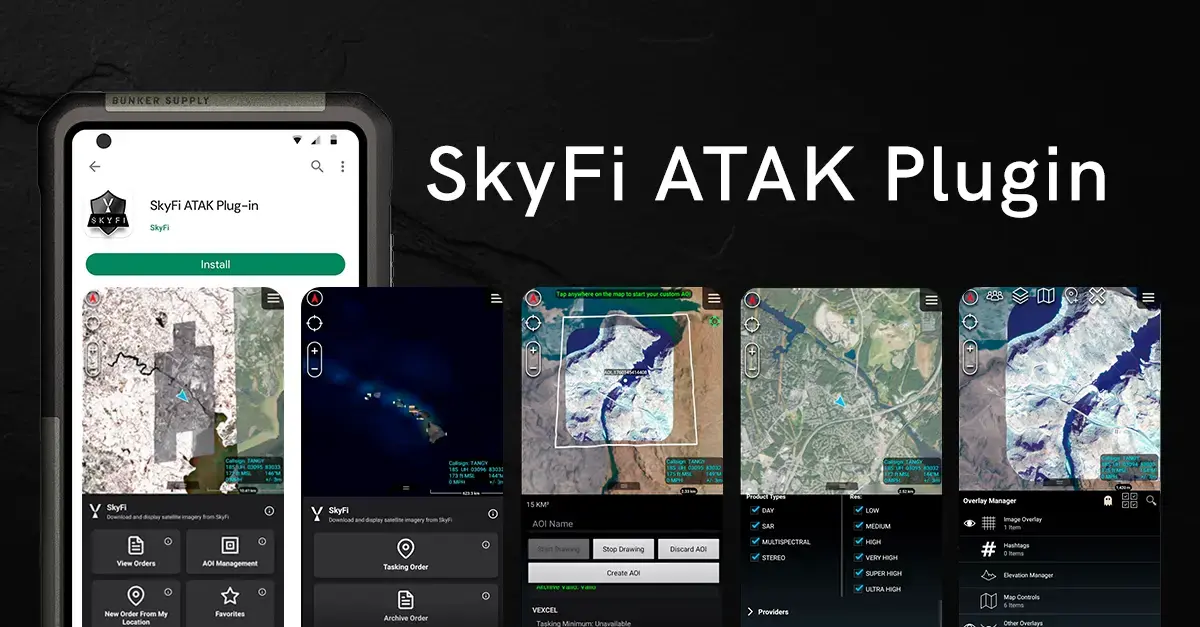Open folded map icon in Overlay Manager toolbar
1200x627 pixels.
tap(1046, 296)
